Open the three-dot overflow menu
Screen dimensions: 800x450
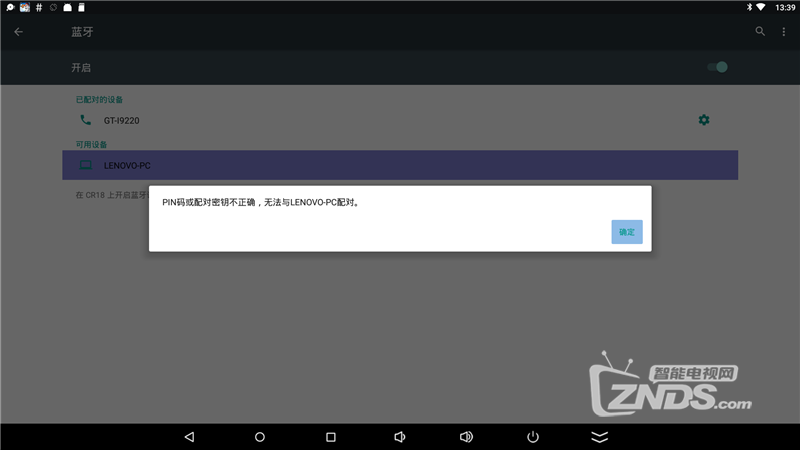pos(783,32)
